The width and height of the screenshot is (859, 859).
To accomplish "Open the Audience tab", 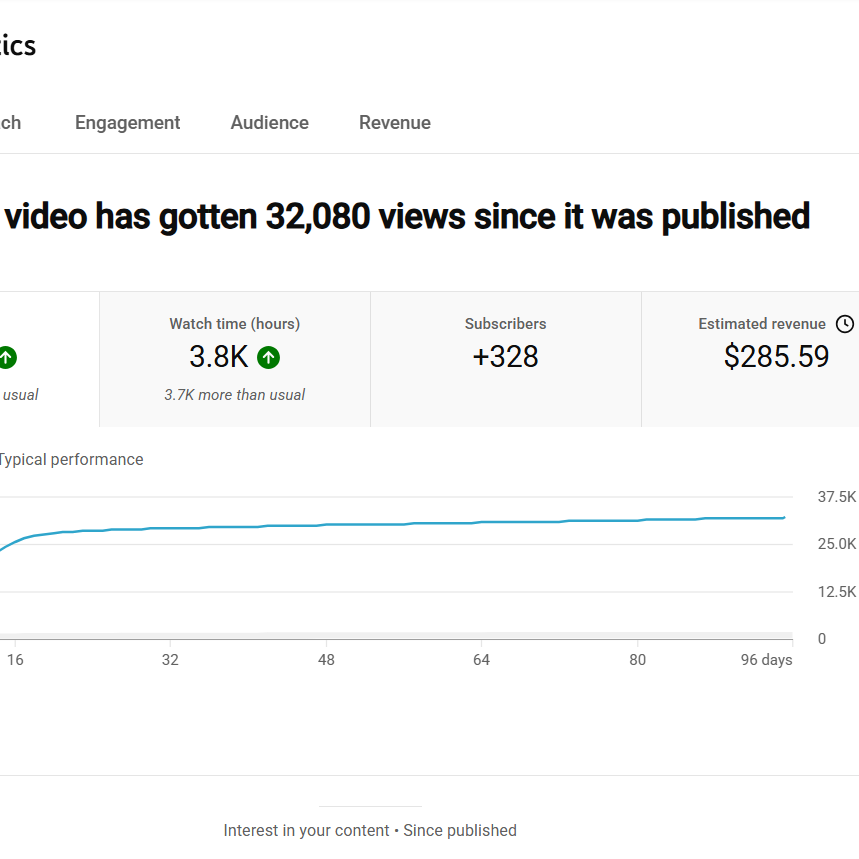I will tap(270, 123).
